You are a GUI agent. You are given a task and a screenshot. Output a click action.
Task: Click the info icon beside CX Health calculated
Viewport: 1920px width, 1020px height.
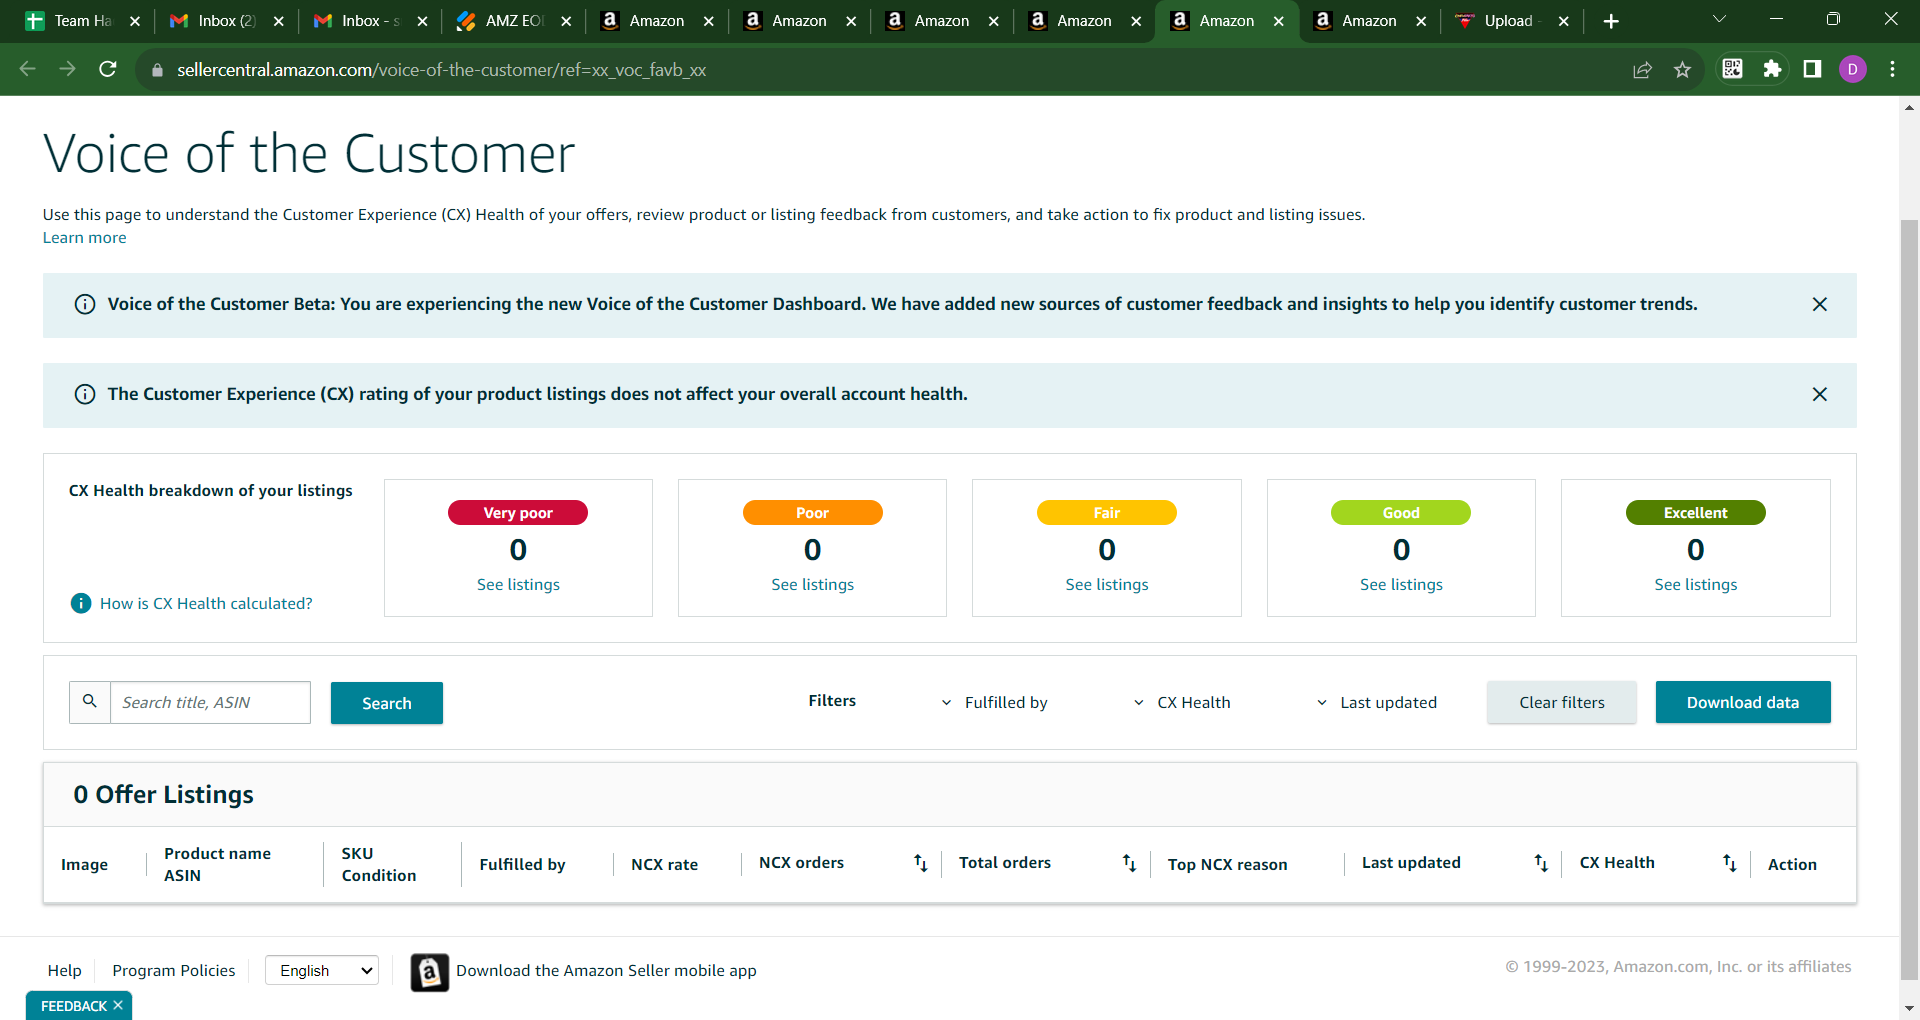(81, 603)
